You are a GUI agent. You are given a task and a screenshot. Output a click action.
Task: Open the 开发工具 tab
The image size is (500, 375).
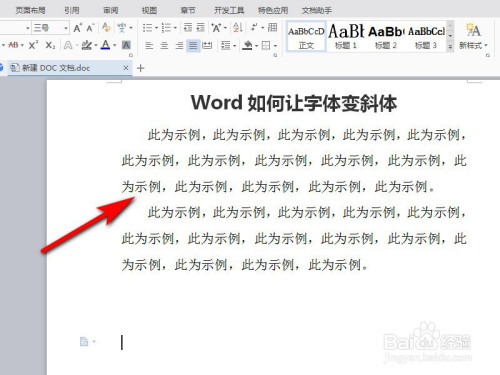229,11
